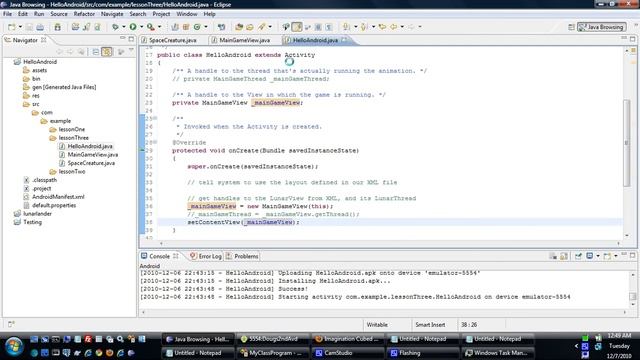Maximize the editor area
This screenshot has width=640, height=360.
(632, 38)
